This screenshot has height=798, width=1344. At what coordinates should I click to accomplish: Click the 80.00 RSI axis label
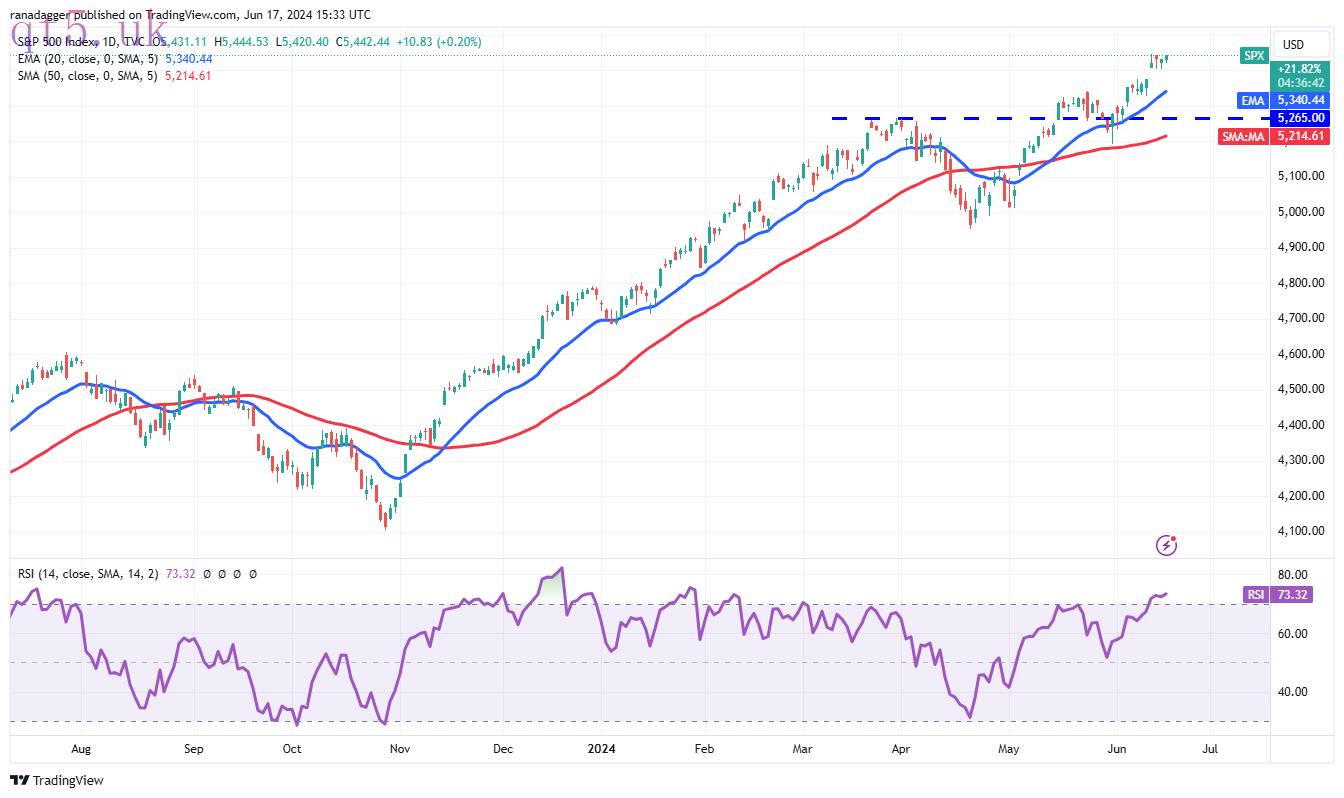click(1293, 575)
